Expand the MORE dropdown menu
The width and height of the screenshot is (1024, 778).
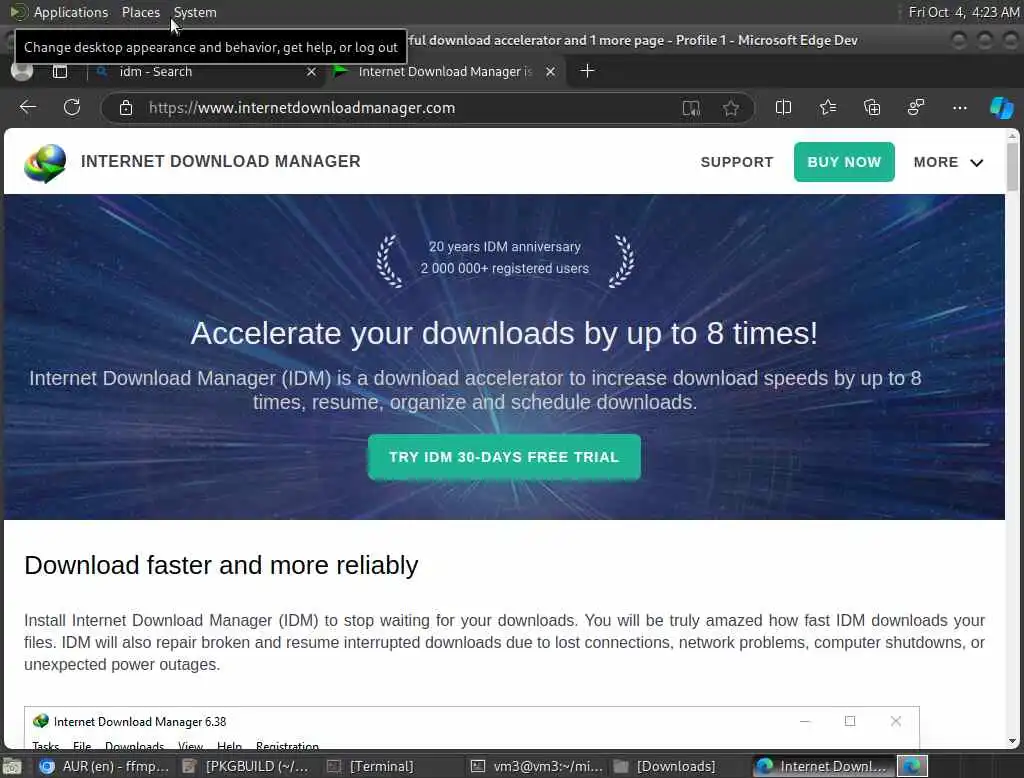pyautogui.click(x=948, y=162)
